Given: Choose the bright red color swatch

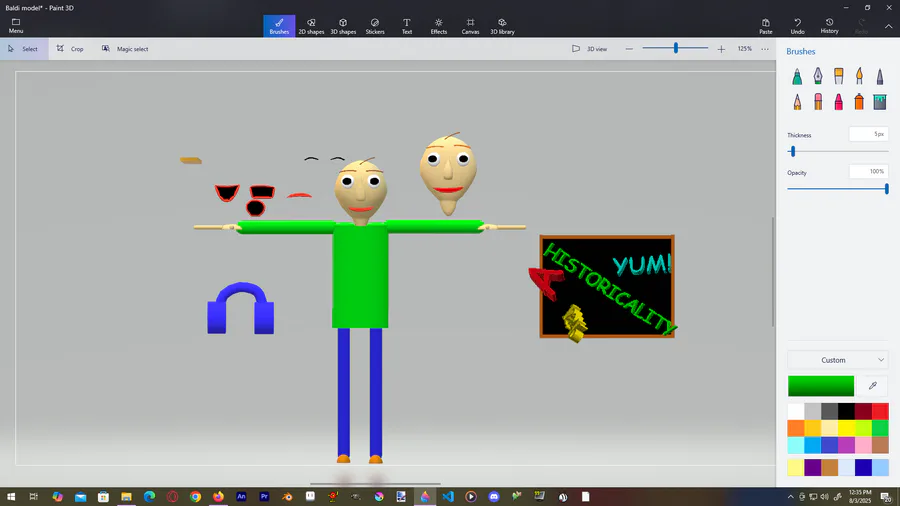Looking at the screenshot, I should coord(880,411).
